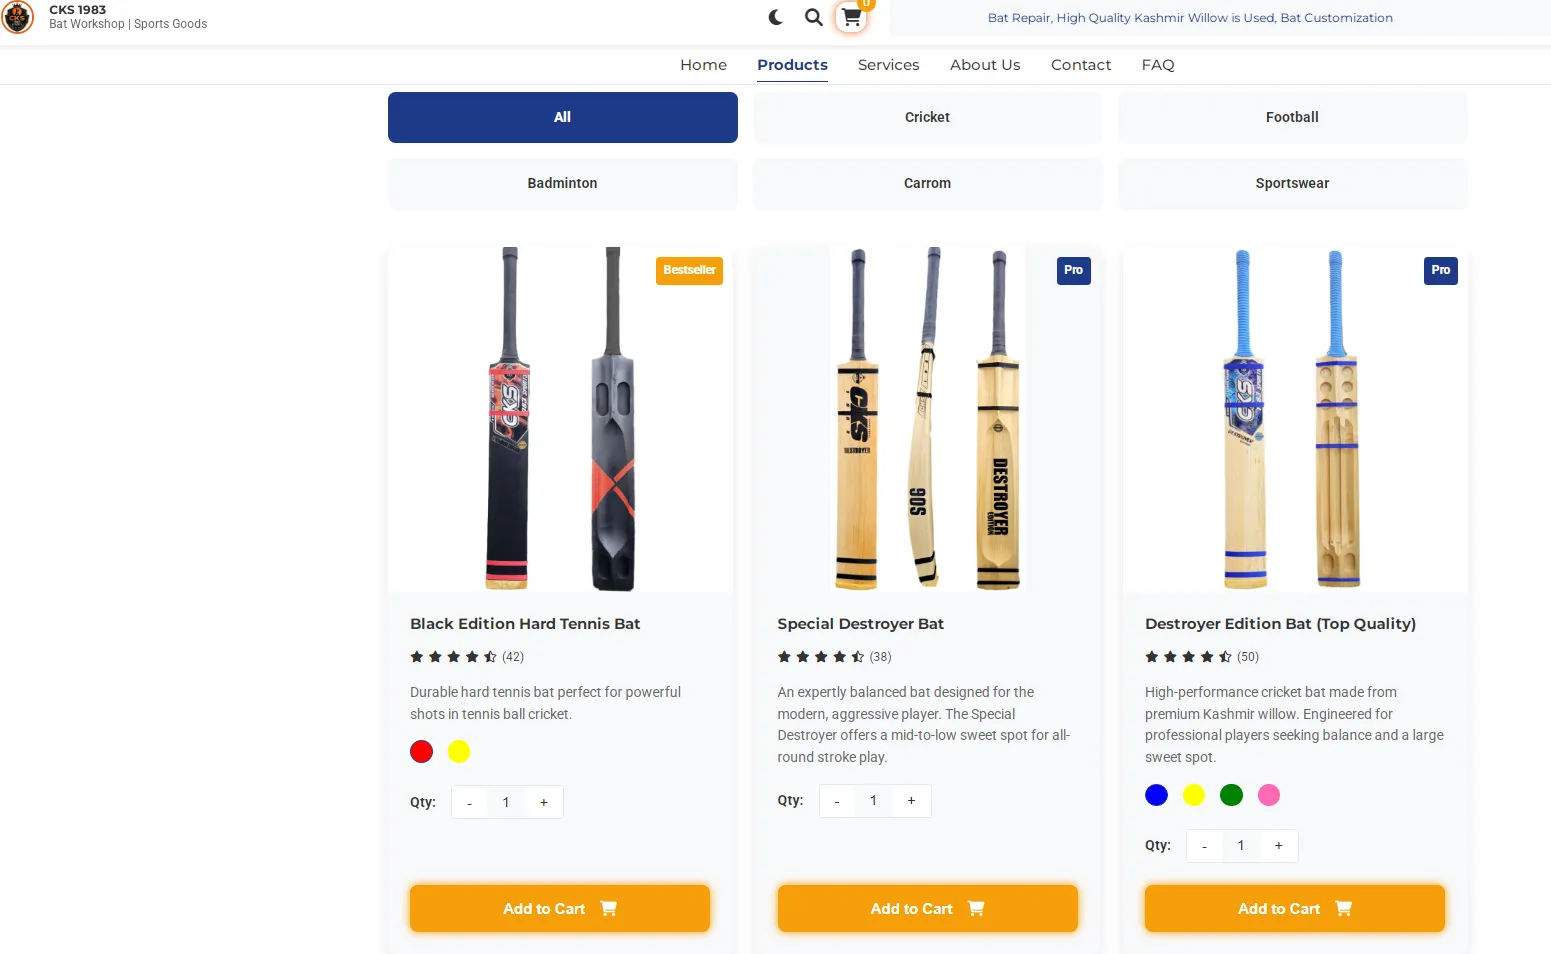The width and height of the screenshot is (1551, 954).
Task: Select the Cricket category filter
Action: (927, 117)
